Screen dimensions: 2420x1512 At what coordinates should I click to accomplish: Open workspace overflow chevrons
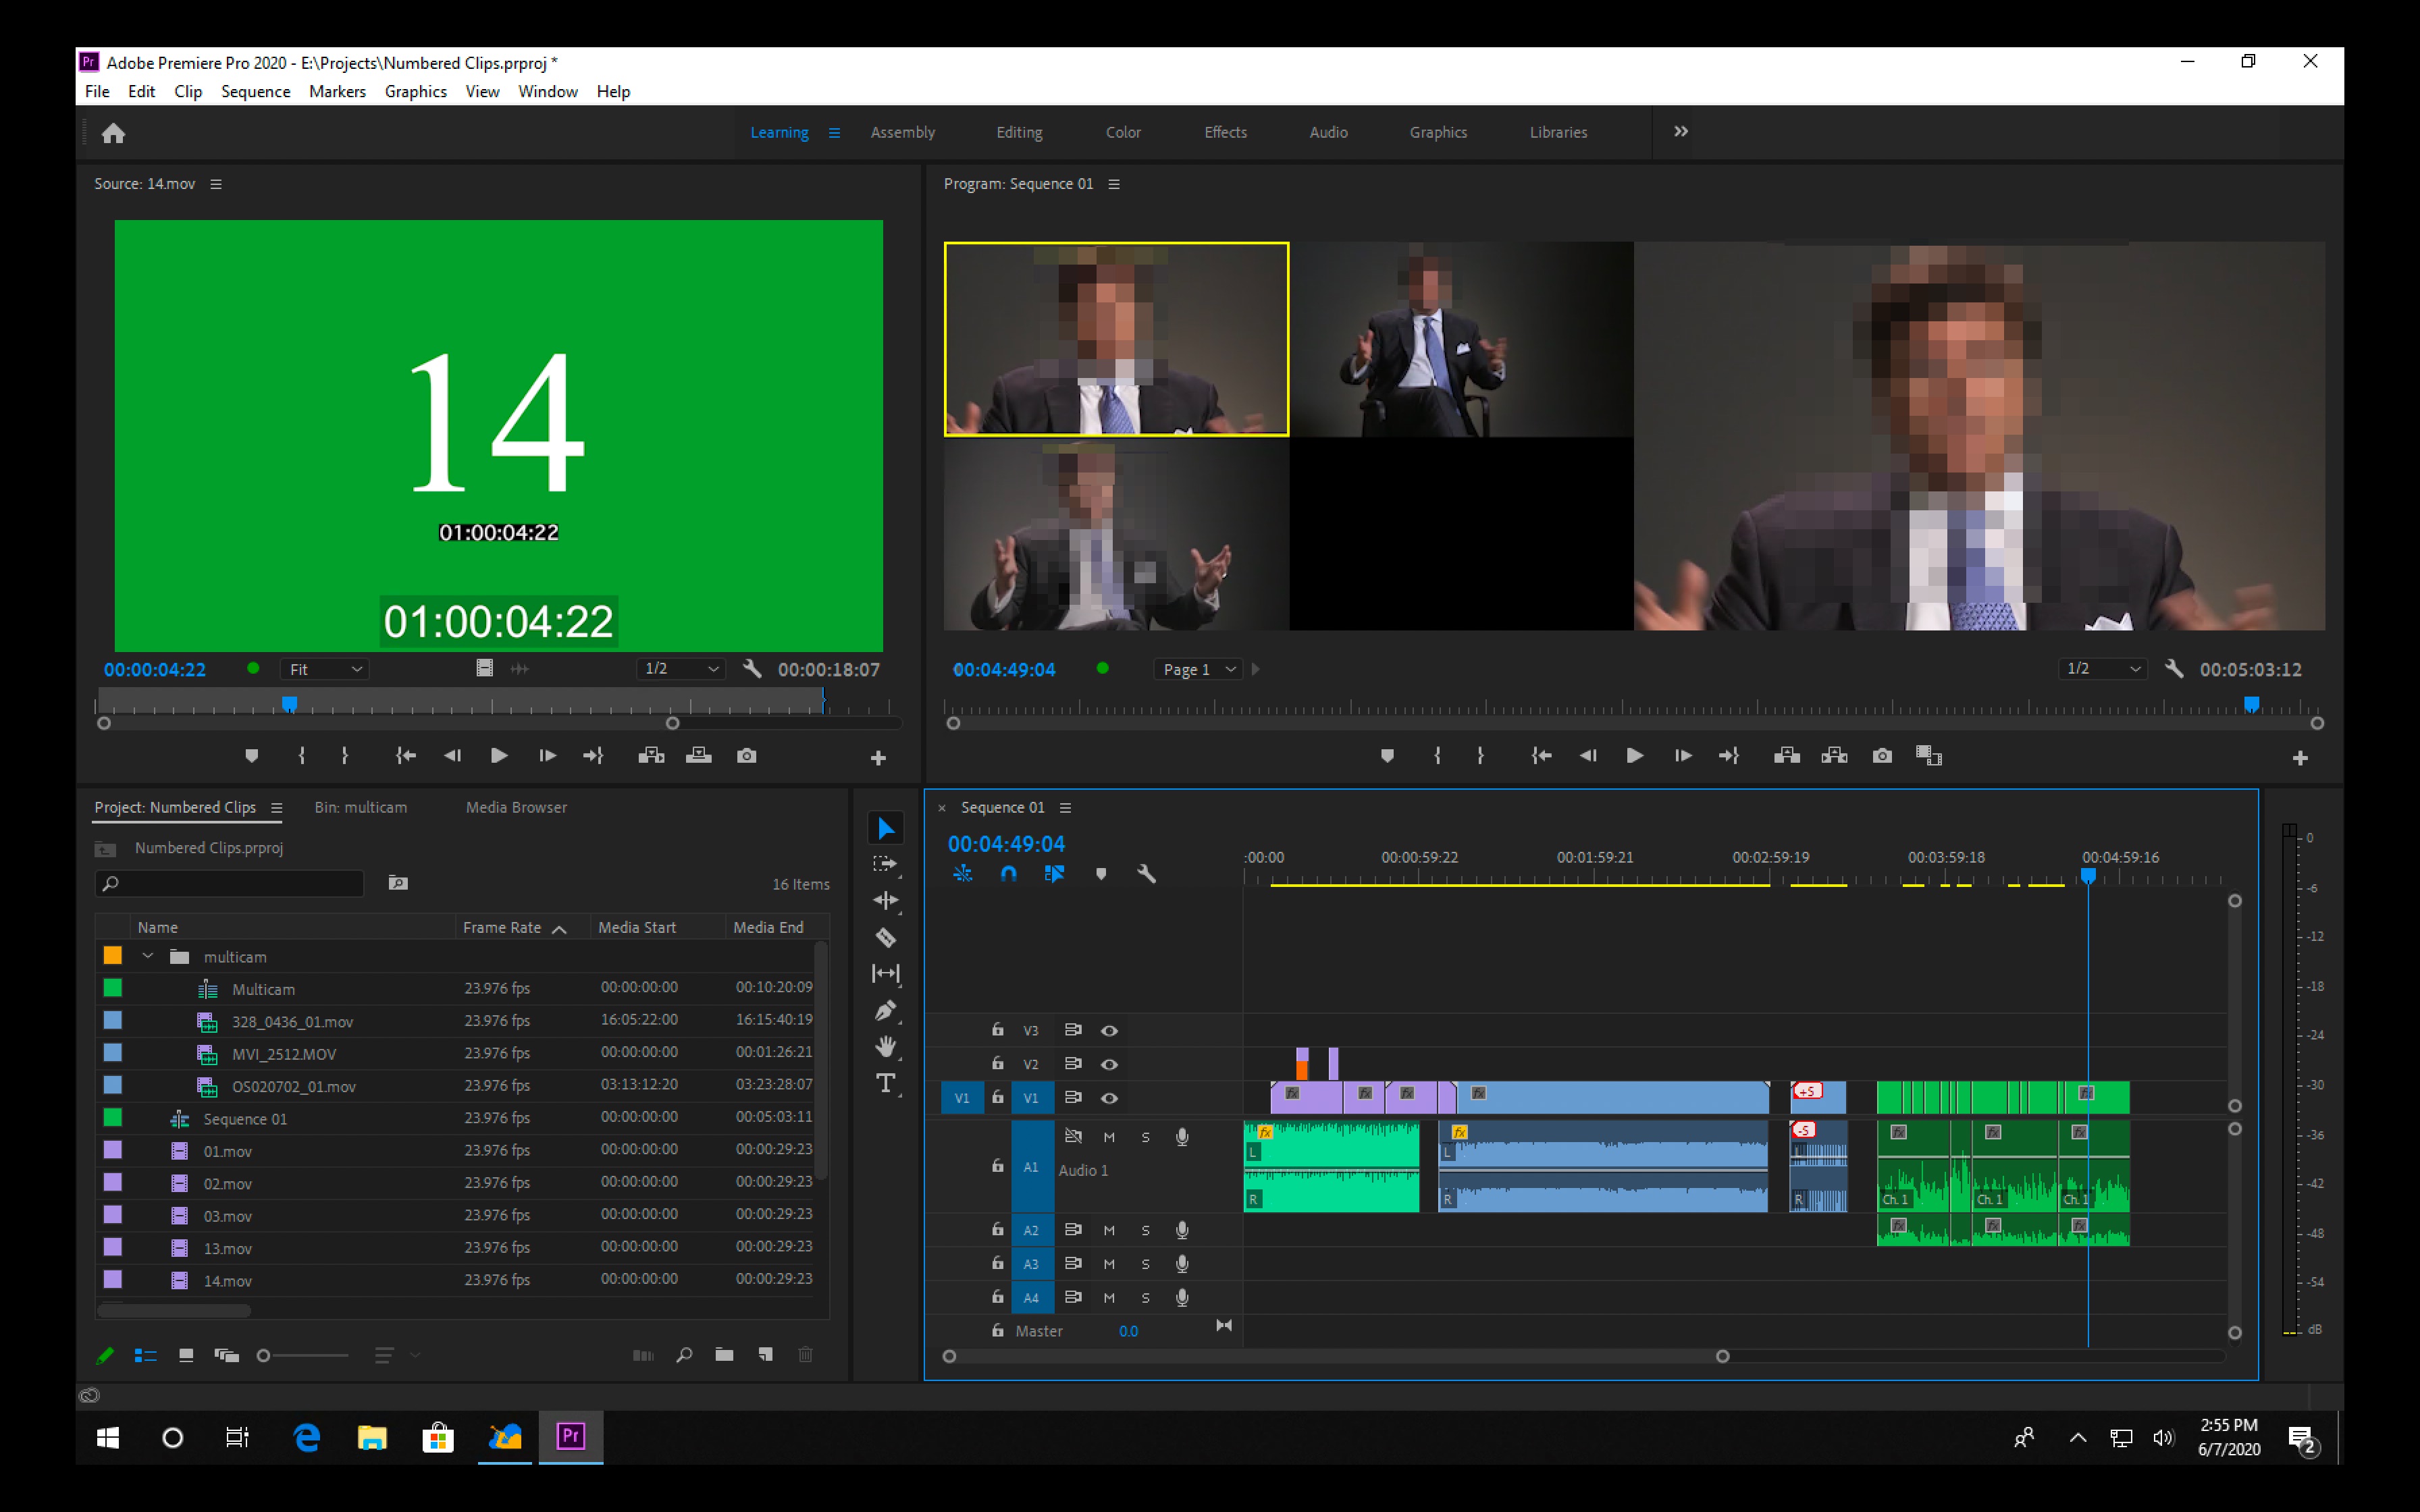tap(1681, 131)
